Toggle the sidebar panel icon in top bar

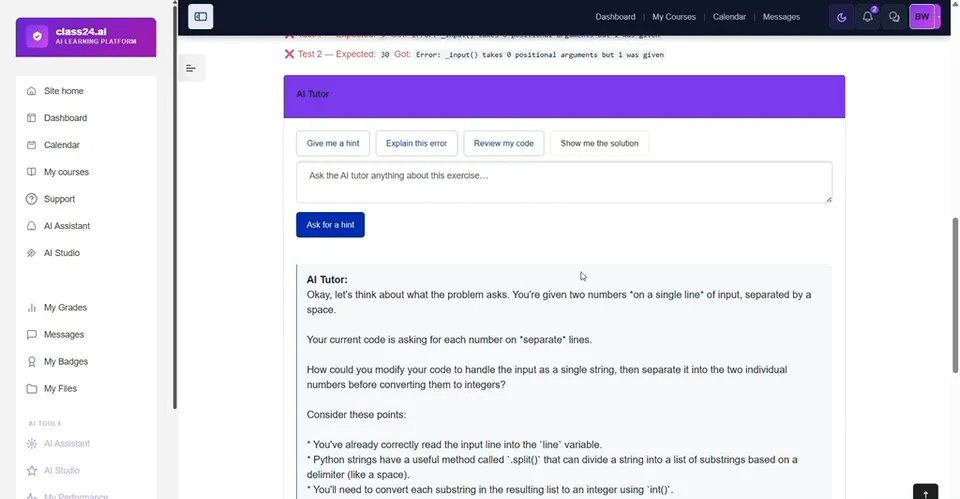pos(200,17)
